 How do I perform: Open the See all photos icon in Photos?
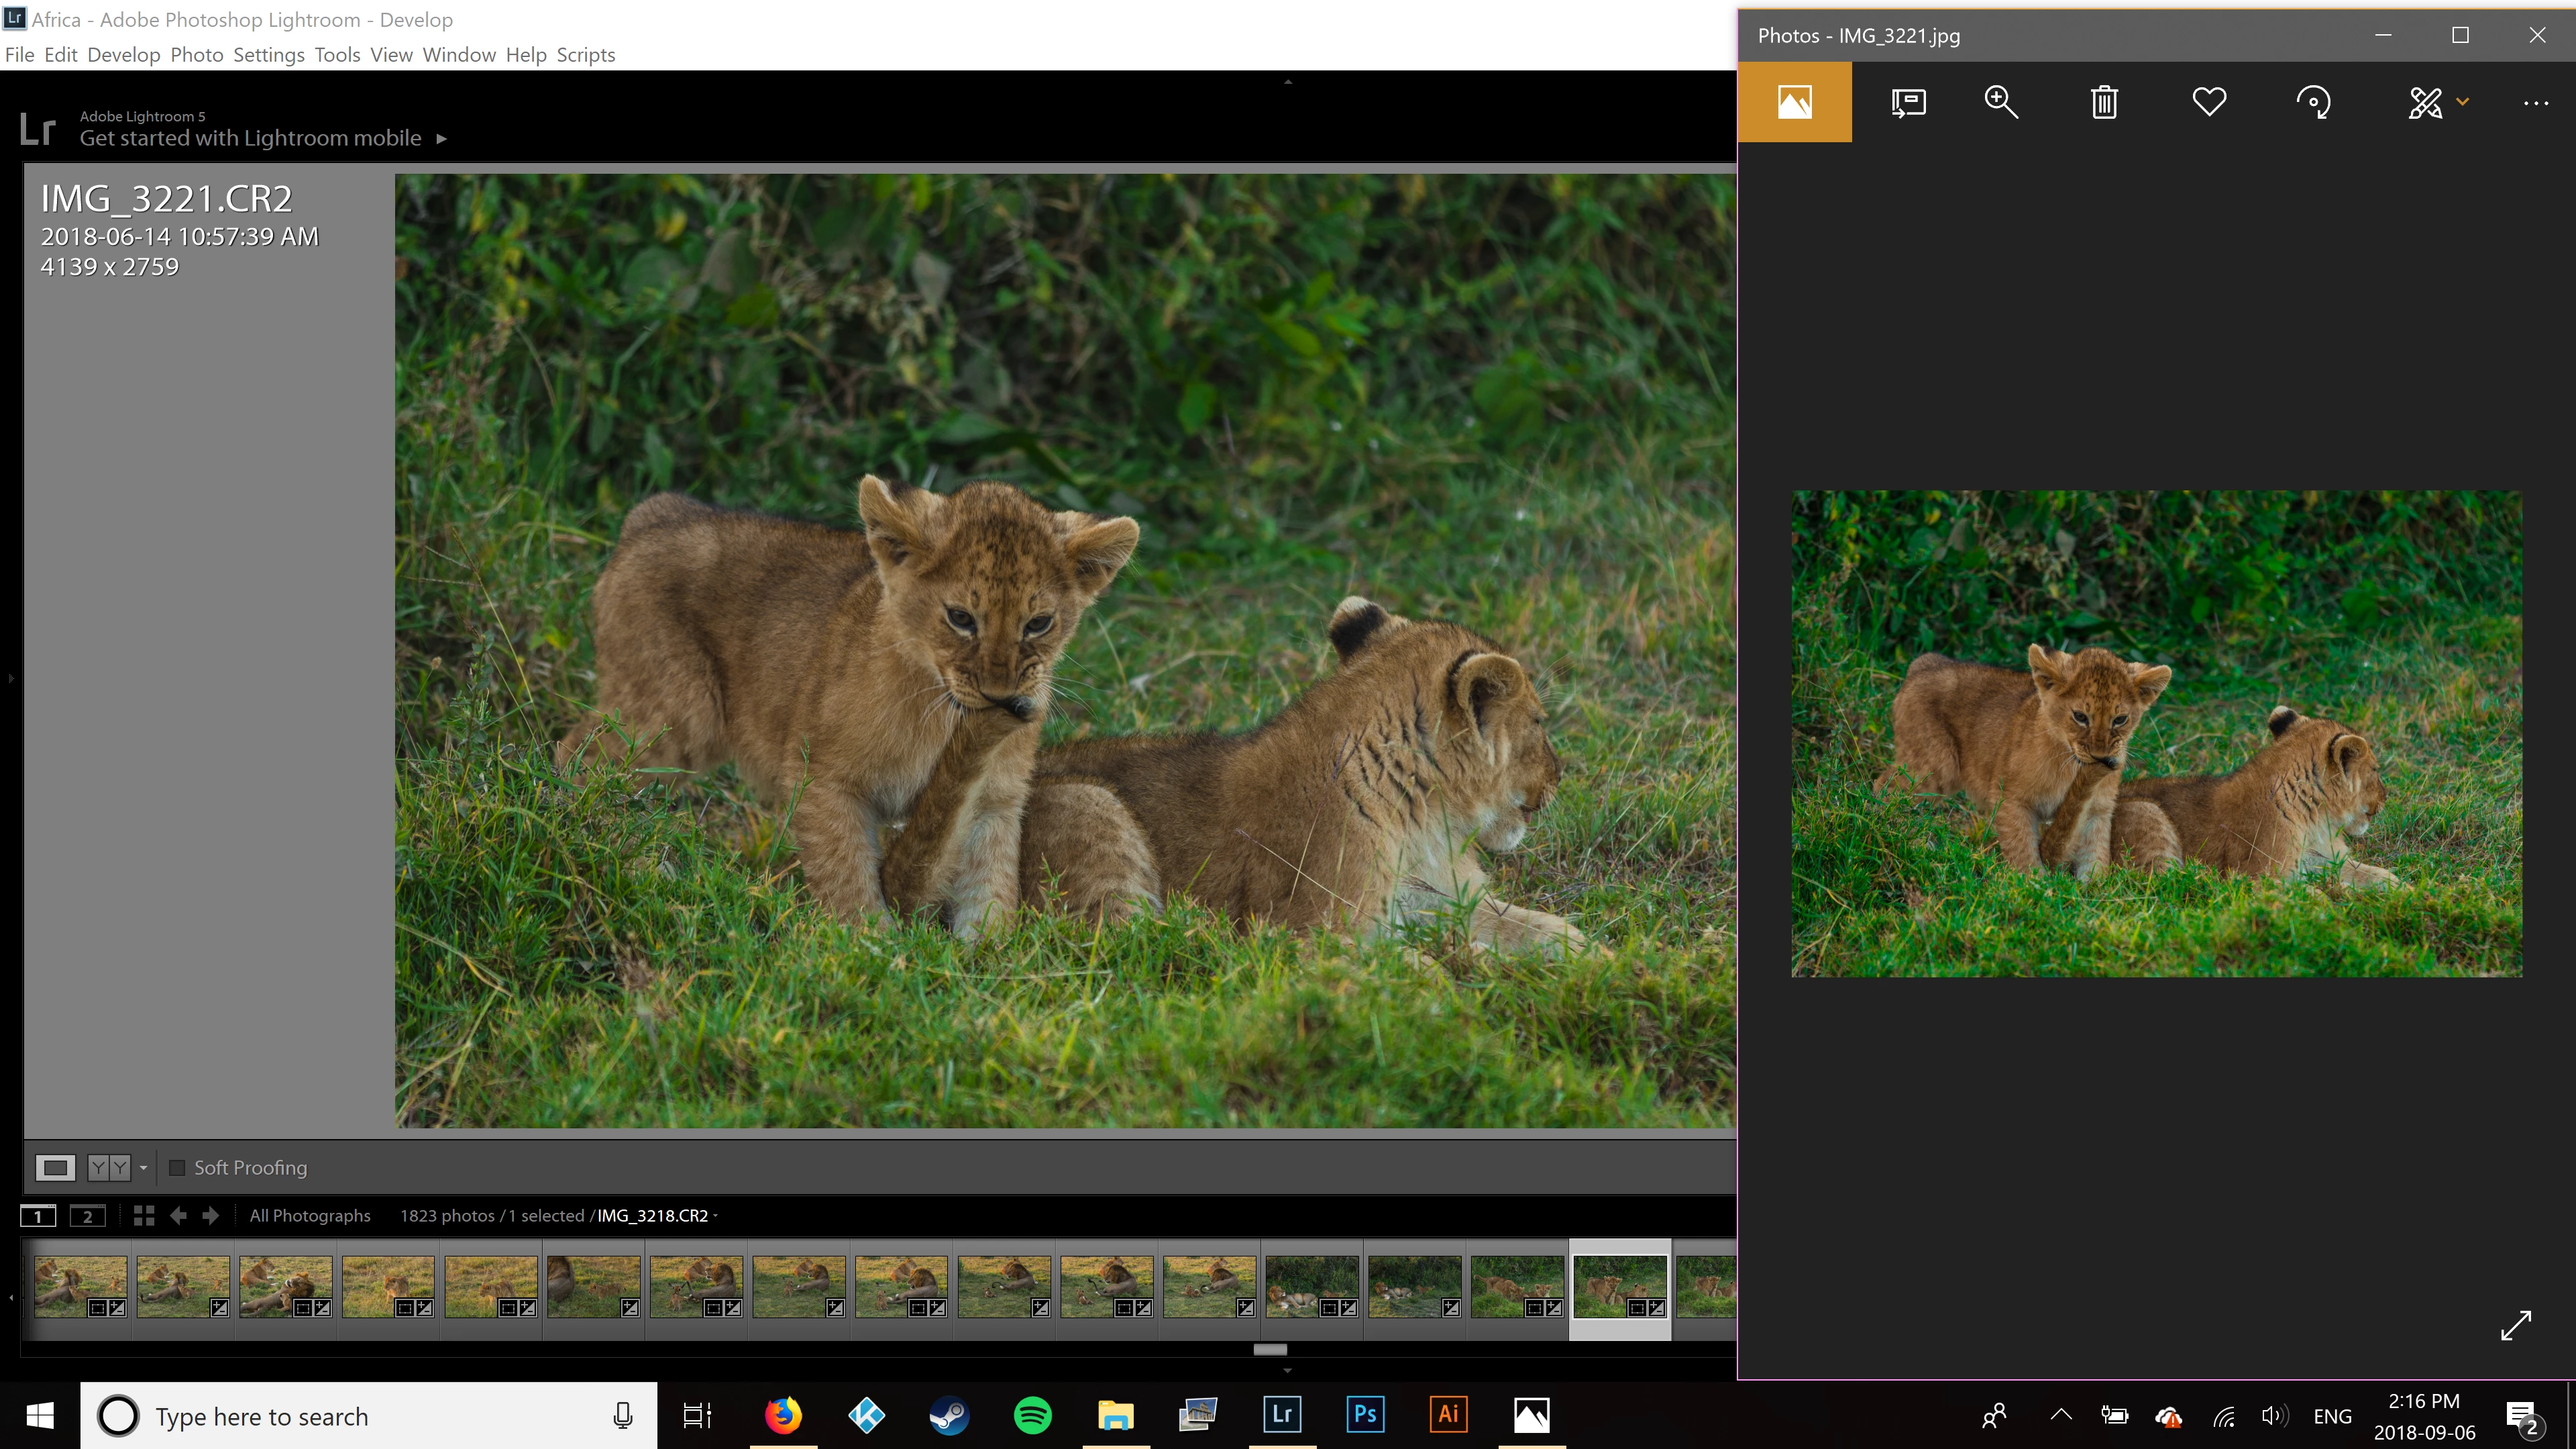[x=1794, y=102]
